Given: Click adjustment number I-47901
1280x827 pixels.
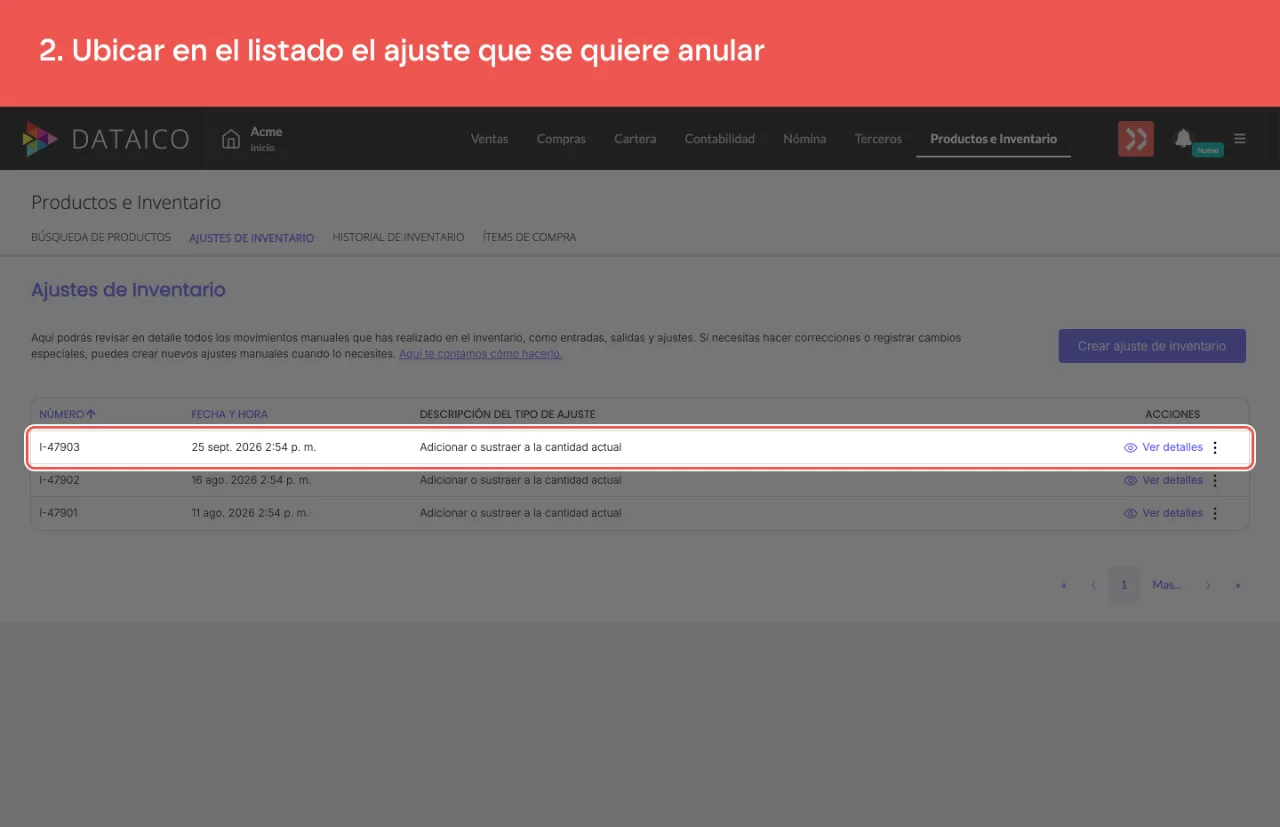Looking at the screenshot, I should [x=59, y=514].
